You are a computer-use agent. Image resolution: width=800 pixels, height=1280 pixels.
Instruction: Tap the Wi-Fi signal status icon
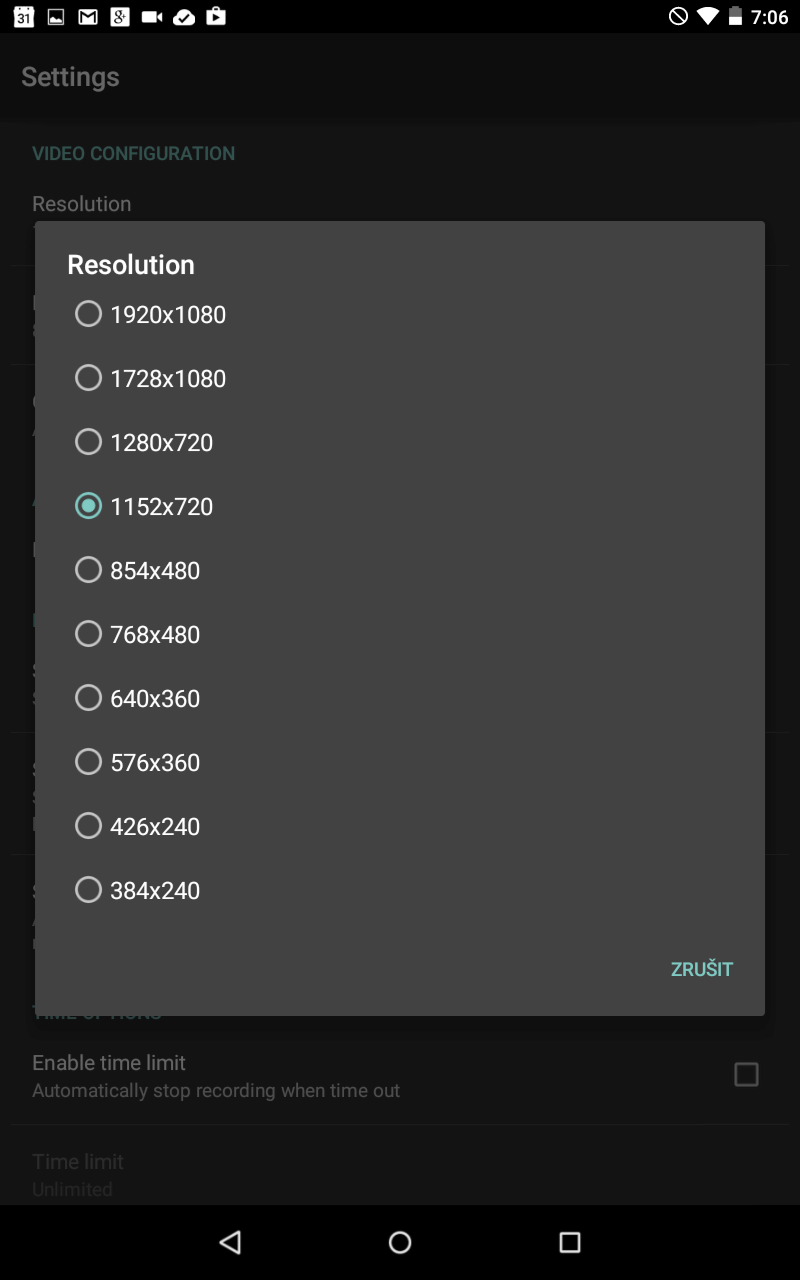[x=708, y=17]
